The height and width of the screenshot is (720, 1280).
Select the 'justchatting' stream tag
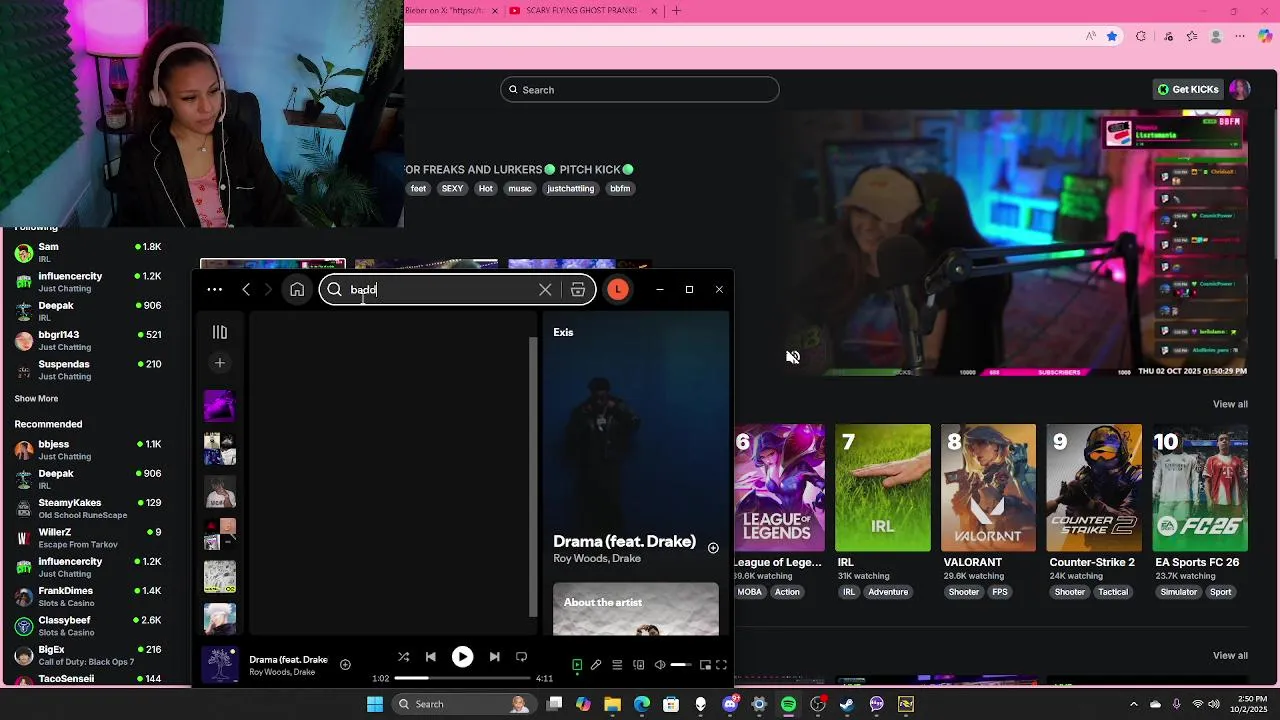pos(570,189)
